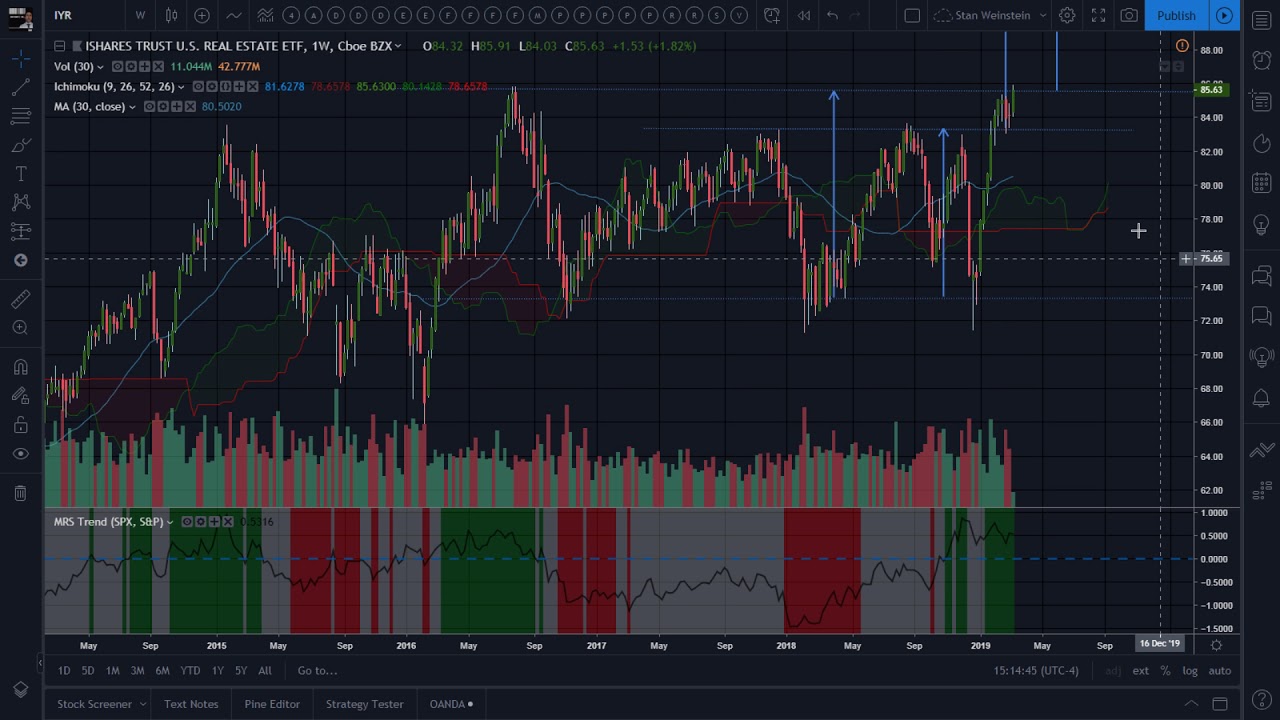The image size is (1280, 720).
Task: Open the notifications bell panel
Action: click(1262, 399)
